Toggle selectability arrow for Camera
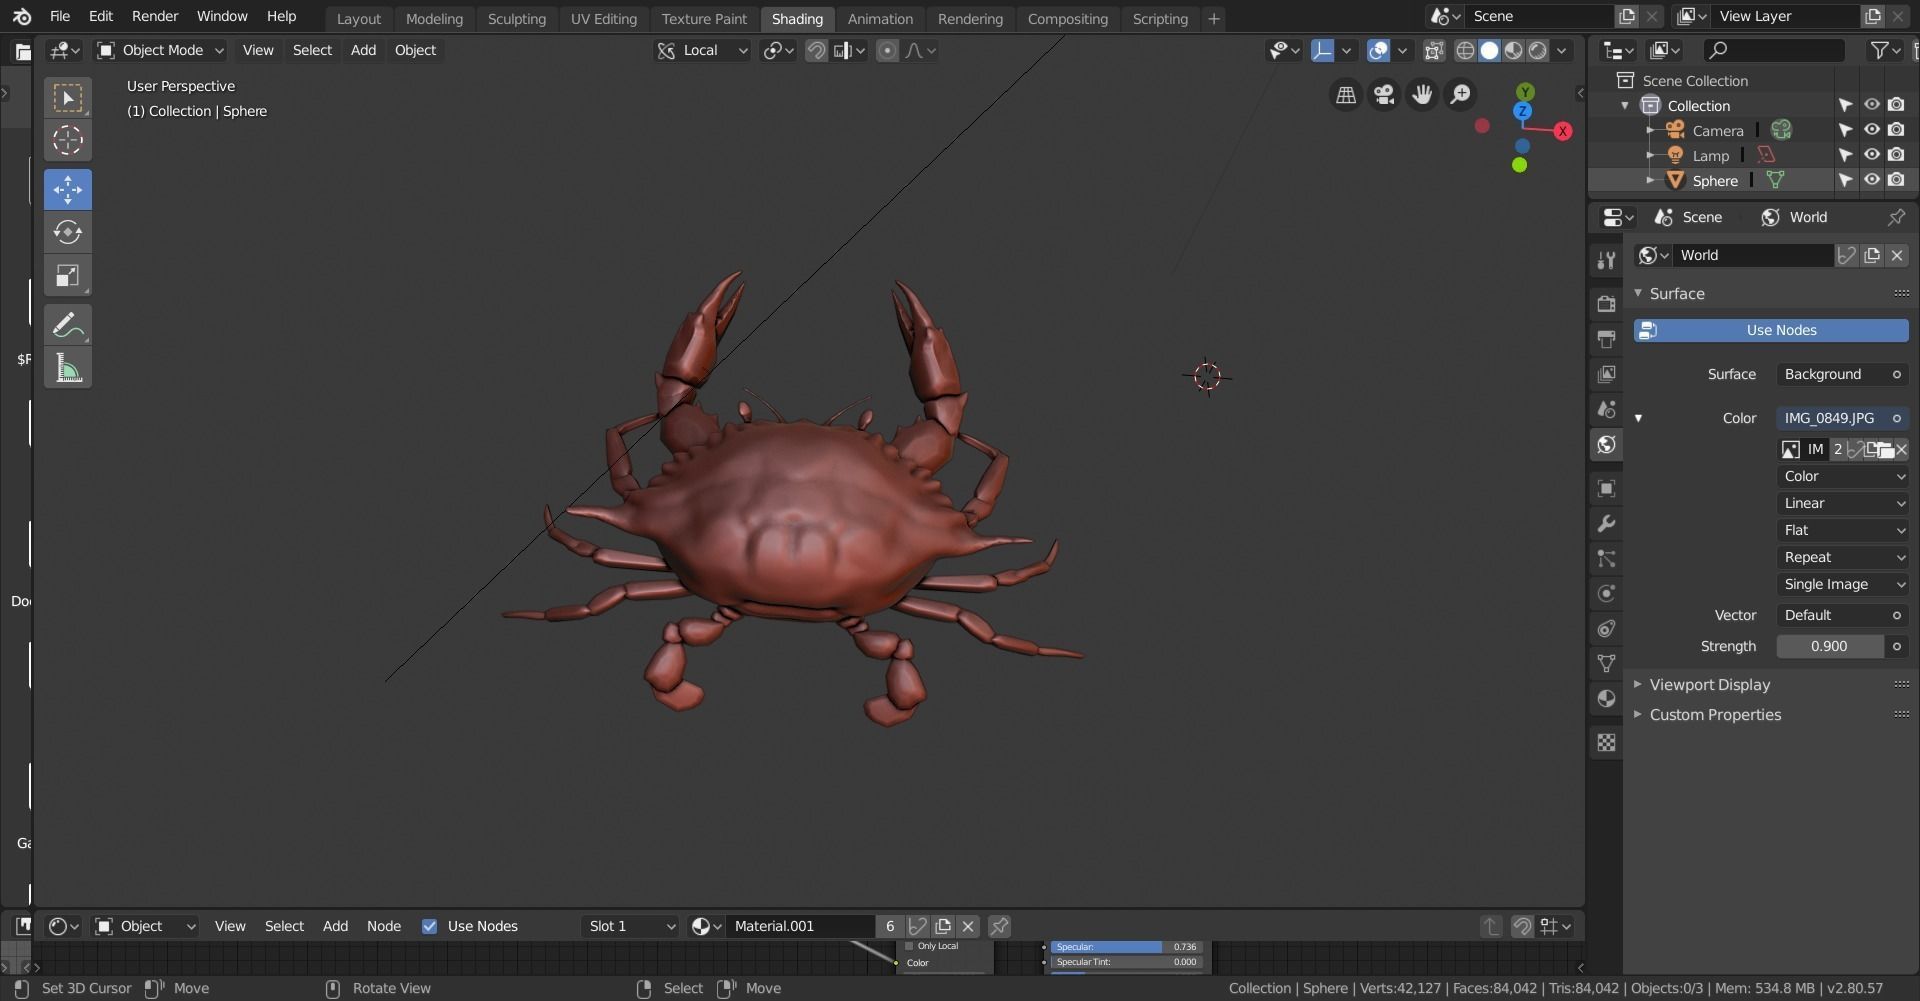This screenshot has width=1920, height=1001. click(1845, 130)
